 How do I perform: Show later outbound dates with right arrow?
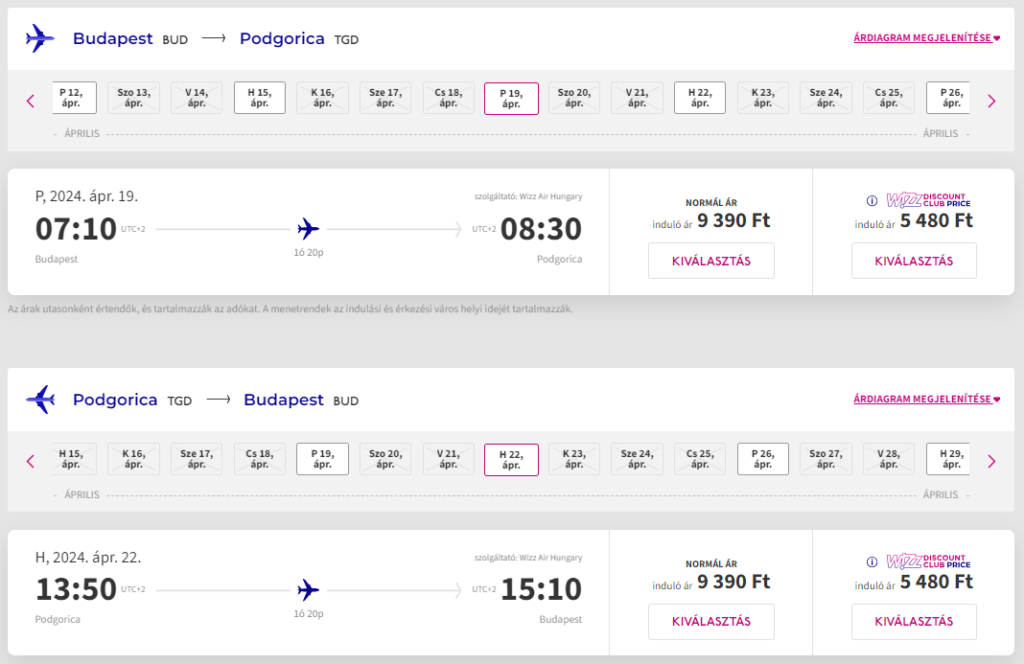(x=991, y=101)
